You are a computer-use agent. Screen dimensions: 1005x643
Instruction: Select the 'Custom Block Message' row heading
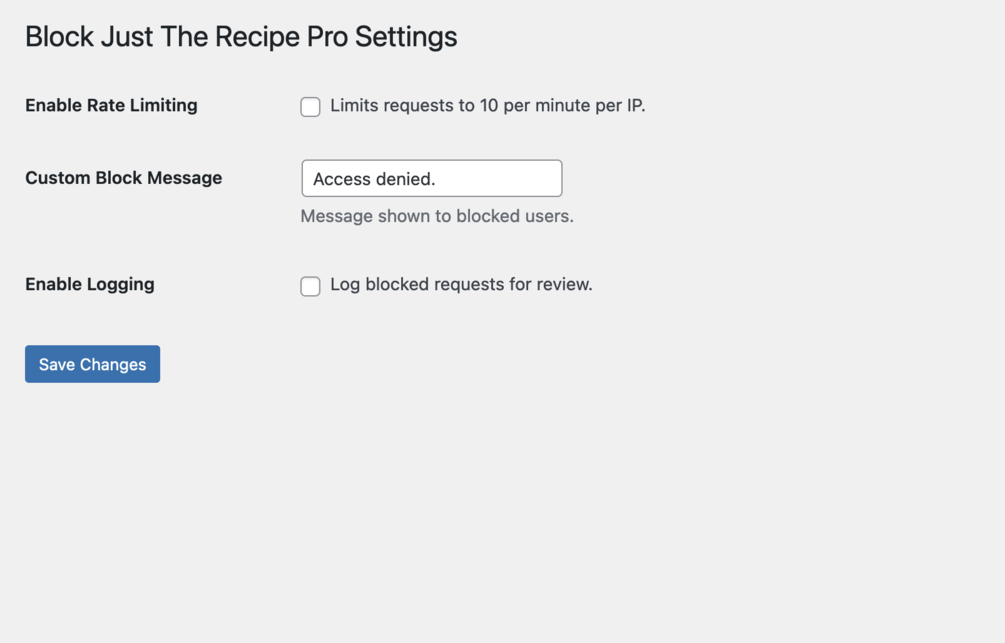click(123, 178)
